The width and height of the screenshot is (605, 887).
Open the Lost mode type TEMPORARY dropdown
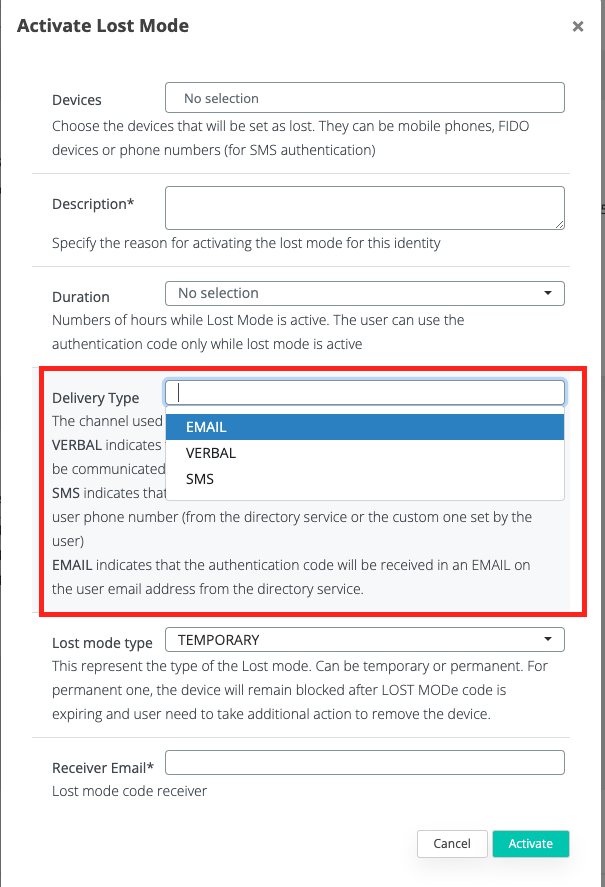click(364, 639)
